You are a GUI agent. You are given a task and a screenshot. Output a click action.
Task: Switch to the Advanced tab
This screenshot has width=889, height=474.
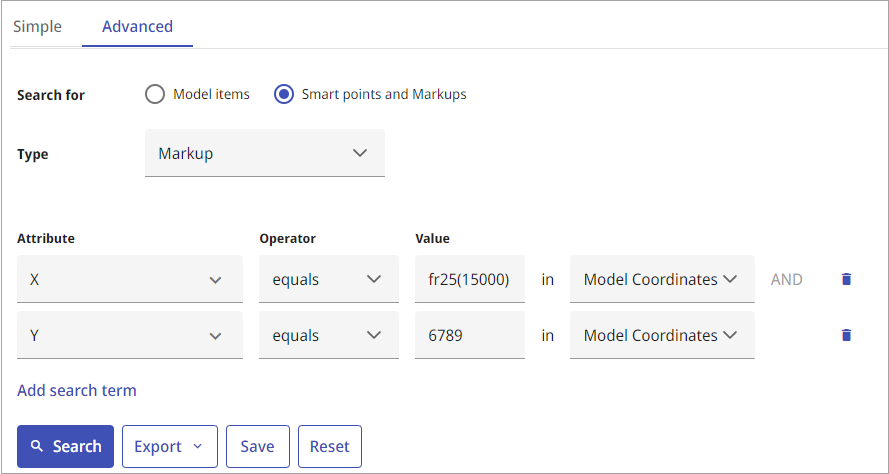coord(137,27)
